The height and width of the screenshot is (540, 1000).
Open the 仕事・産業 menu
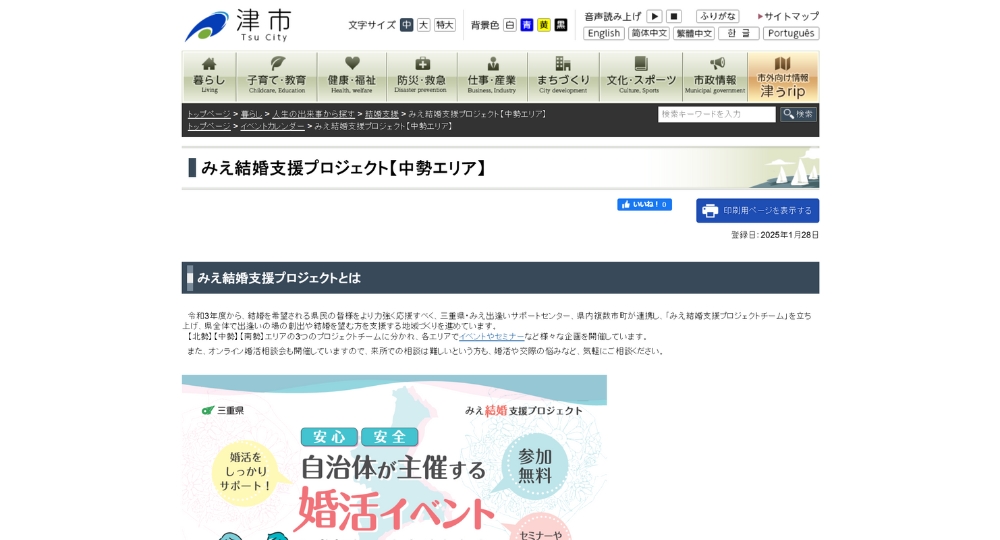pyautogui.click(x=492, y=77)
